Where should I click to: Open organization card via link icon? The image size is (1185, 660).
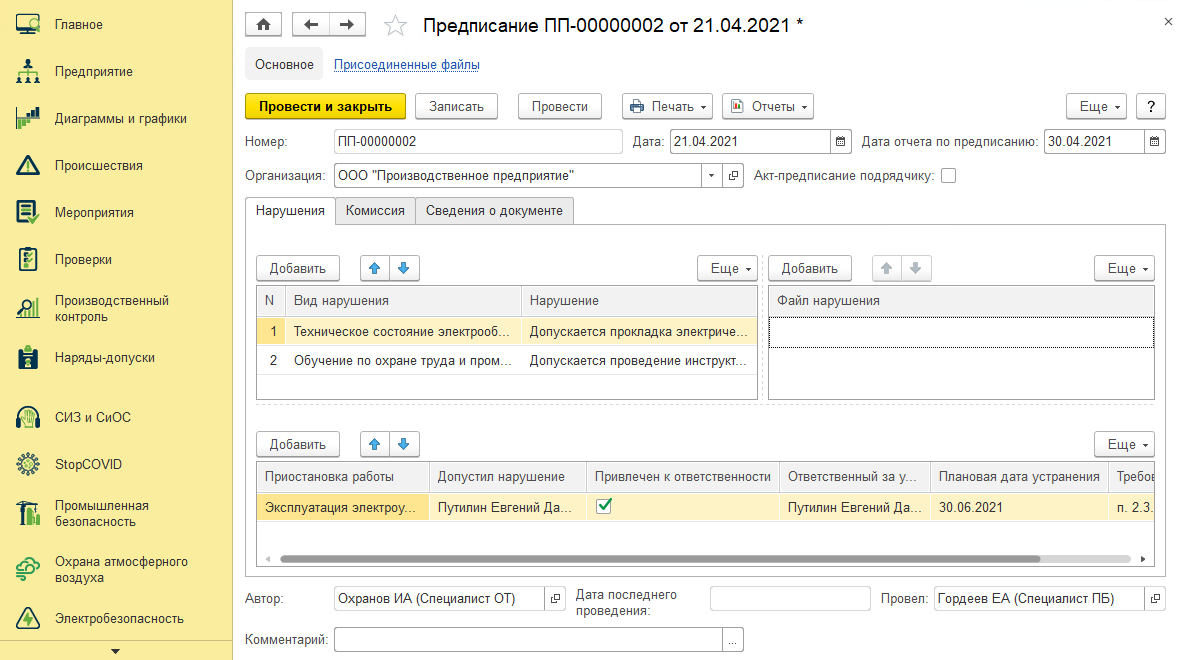pyautogui.click(x=733, y=175)
